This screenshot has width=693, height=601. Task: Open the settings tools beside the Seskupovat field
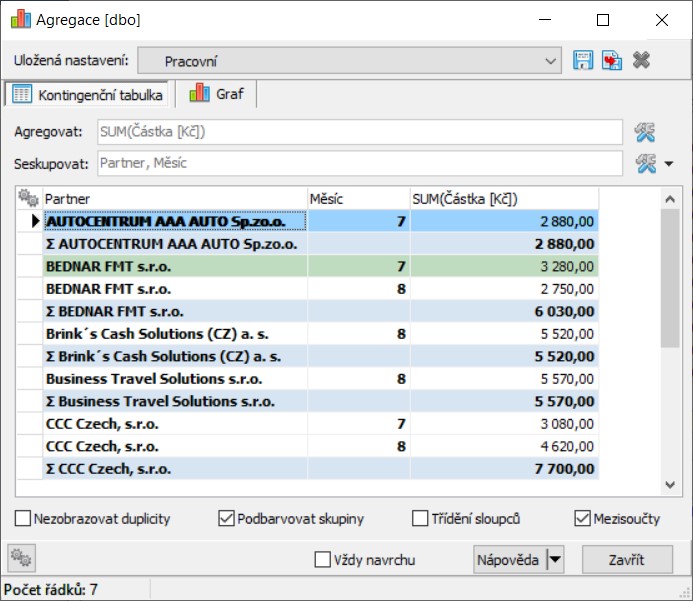646,164
